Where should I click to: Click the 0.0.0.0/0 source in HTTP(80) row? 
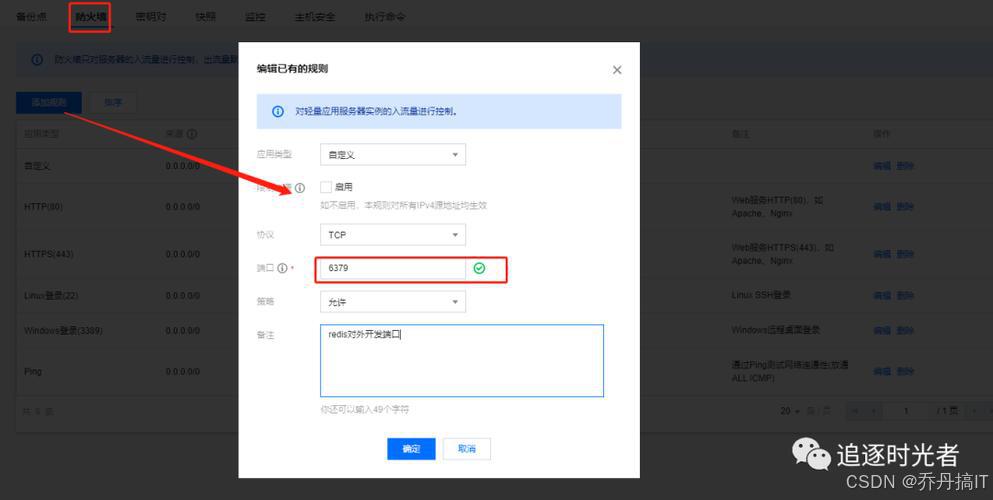pyautogui.click(x=183, y=206)
